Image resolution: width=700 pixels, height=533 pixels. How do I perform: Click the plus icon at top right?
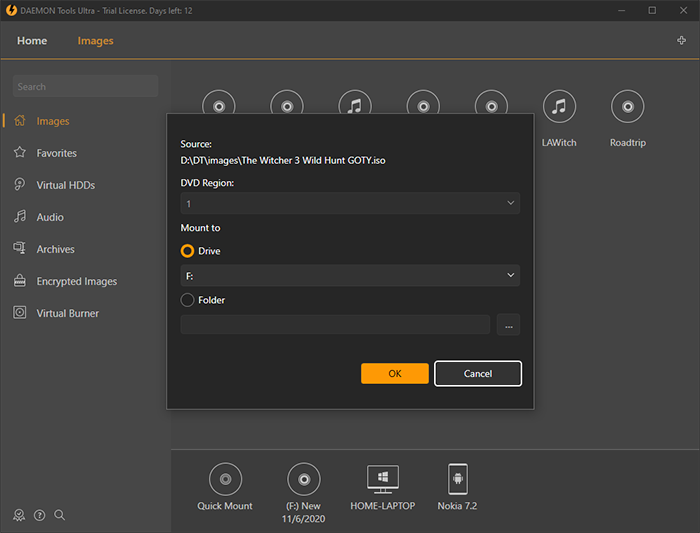click(x=681, y=41)
